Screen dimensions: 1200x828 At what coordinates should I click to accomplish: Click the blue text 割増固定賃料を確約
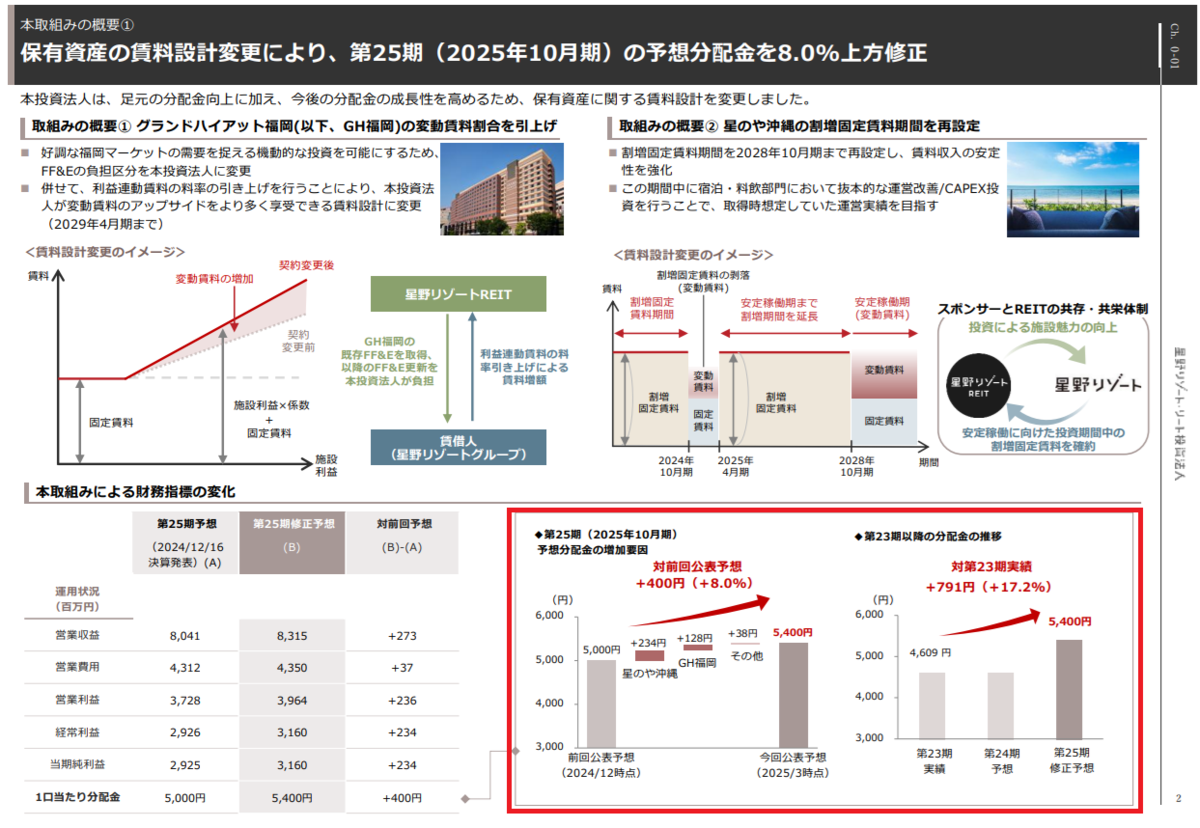tap(1043, 440)
